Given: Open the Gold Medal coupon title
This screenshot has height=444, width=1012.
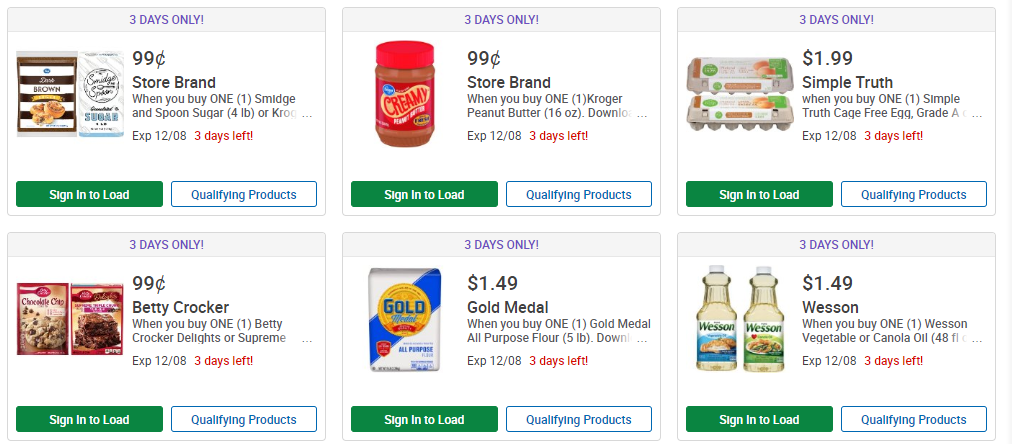Looking at the screenshot, I should pyautogui.click(x=507, y=307).
